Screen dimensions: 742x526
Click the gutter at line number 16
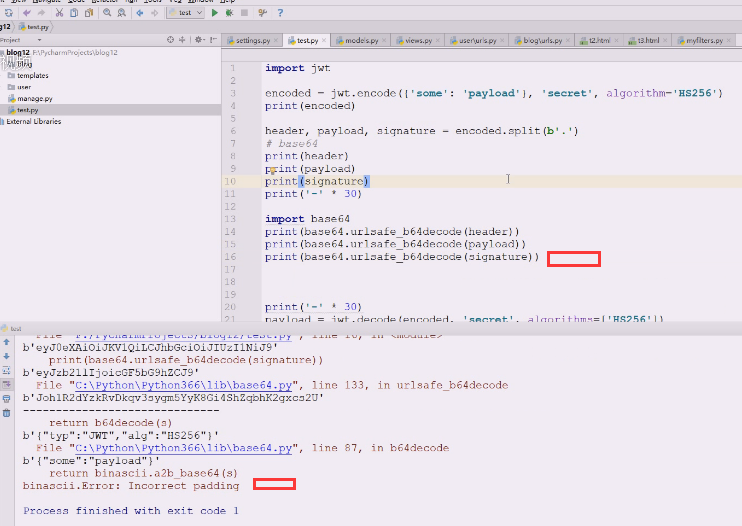(230, 257)
